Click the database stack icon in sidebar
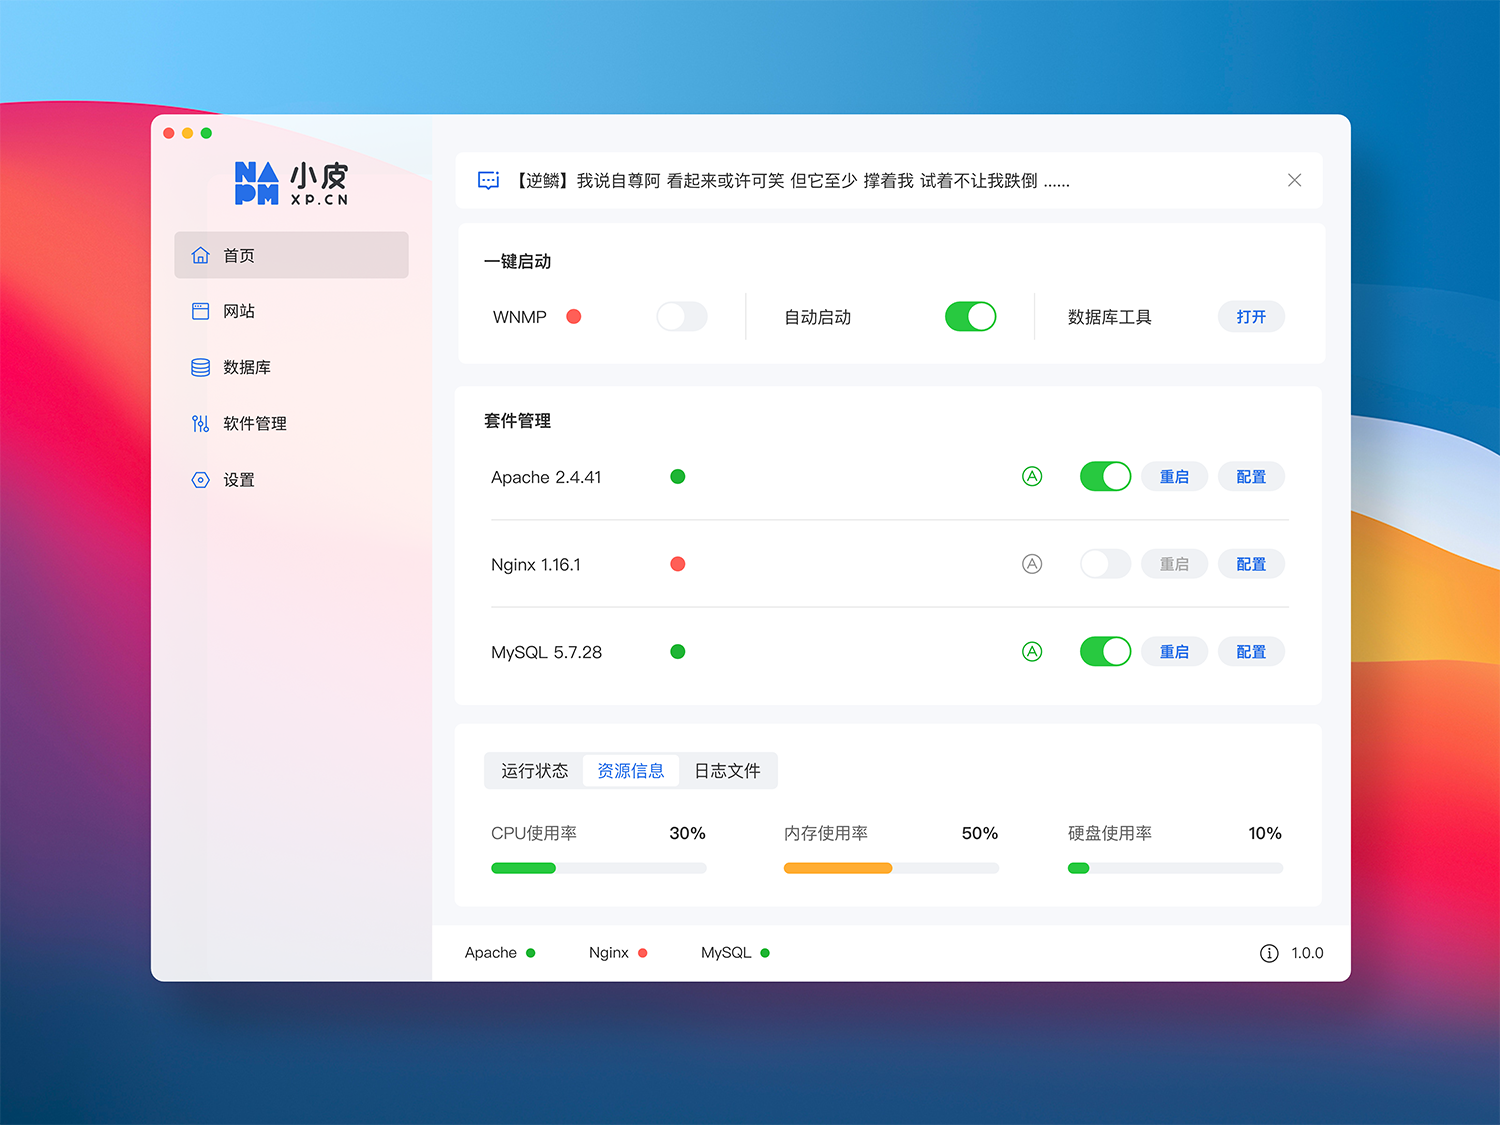Image resolution: width=1500 pixels, height=1125 pixels. click(200, 367)
